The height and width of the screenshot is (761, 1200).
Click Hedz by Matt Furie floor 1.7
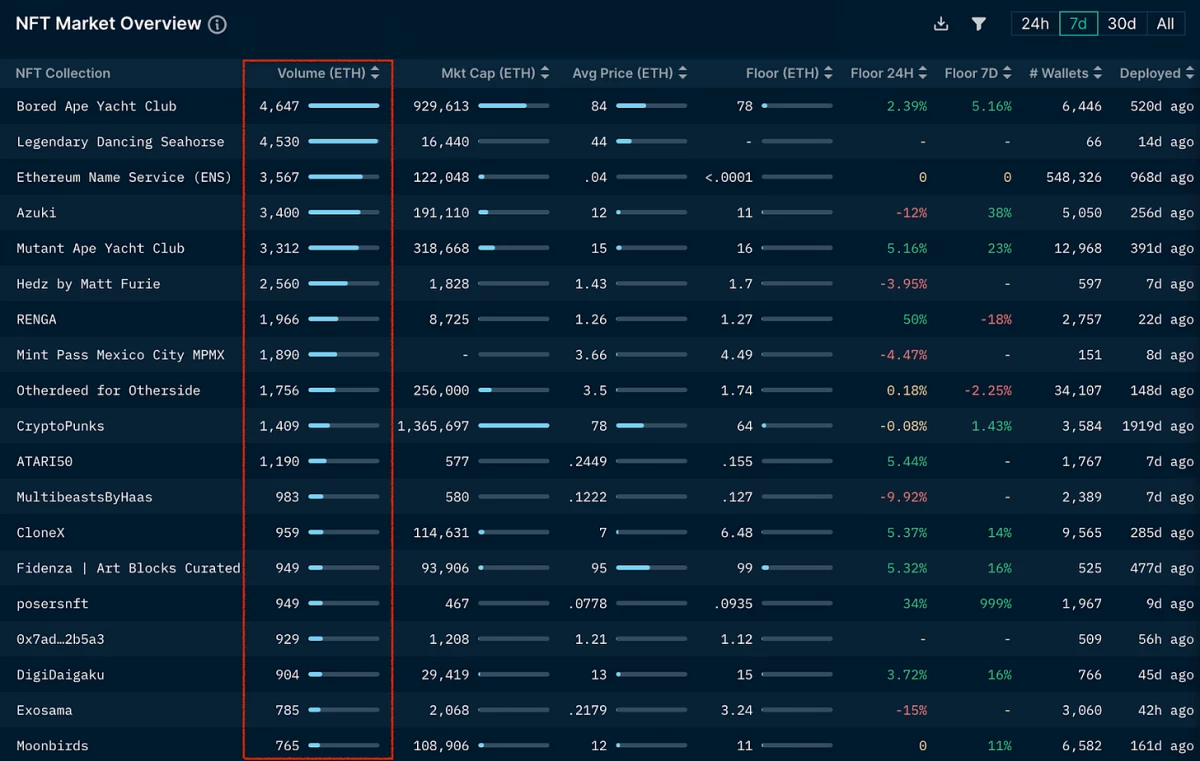point(740,284)
